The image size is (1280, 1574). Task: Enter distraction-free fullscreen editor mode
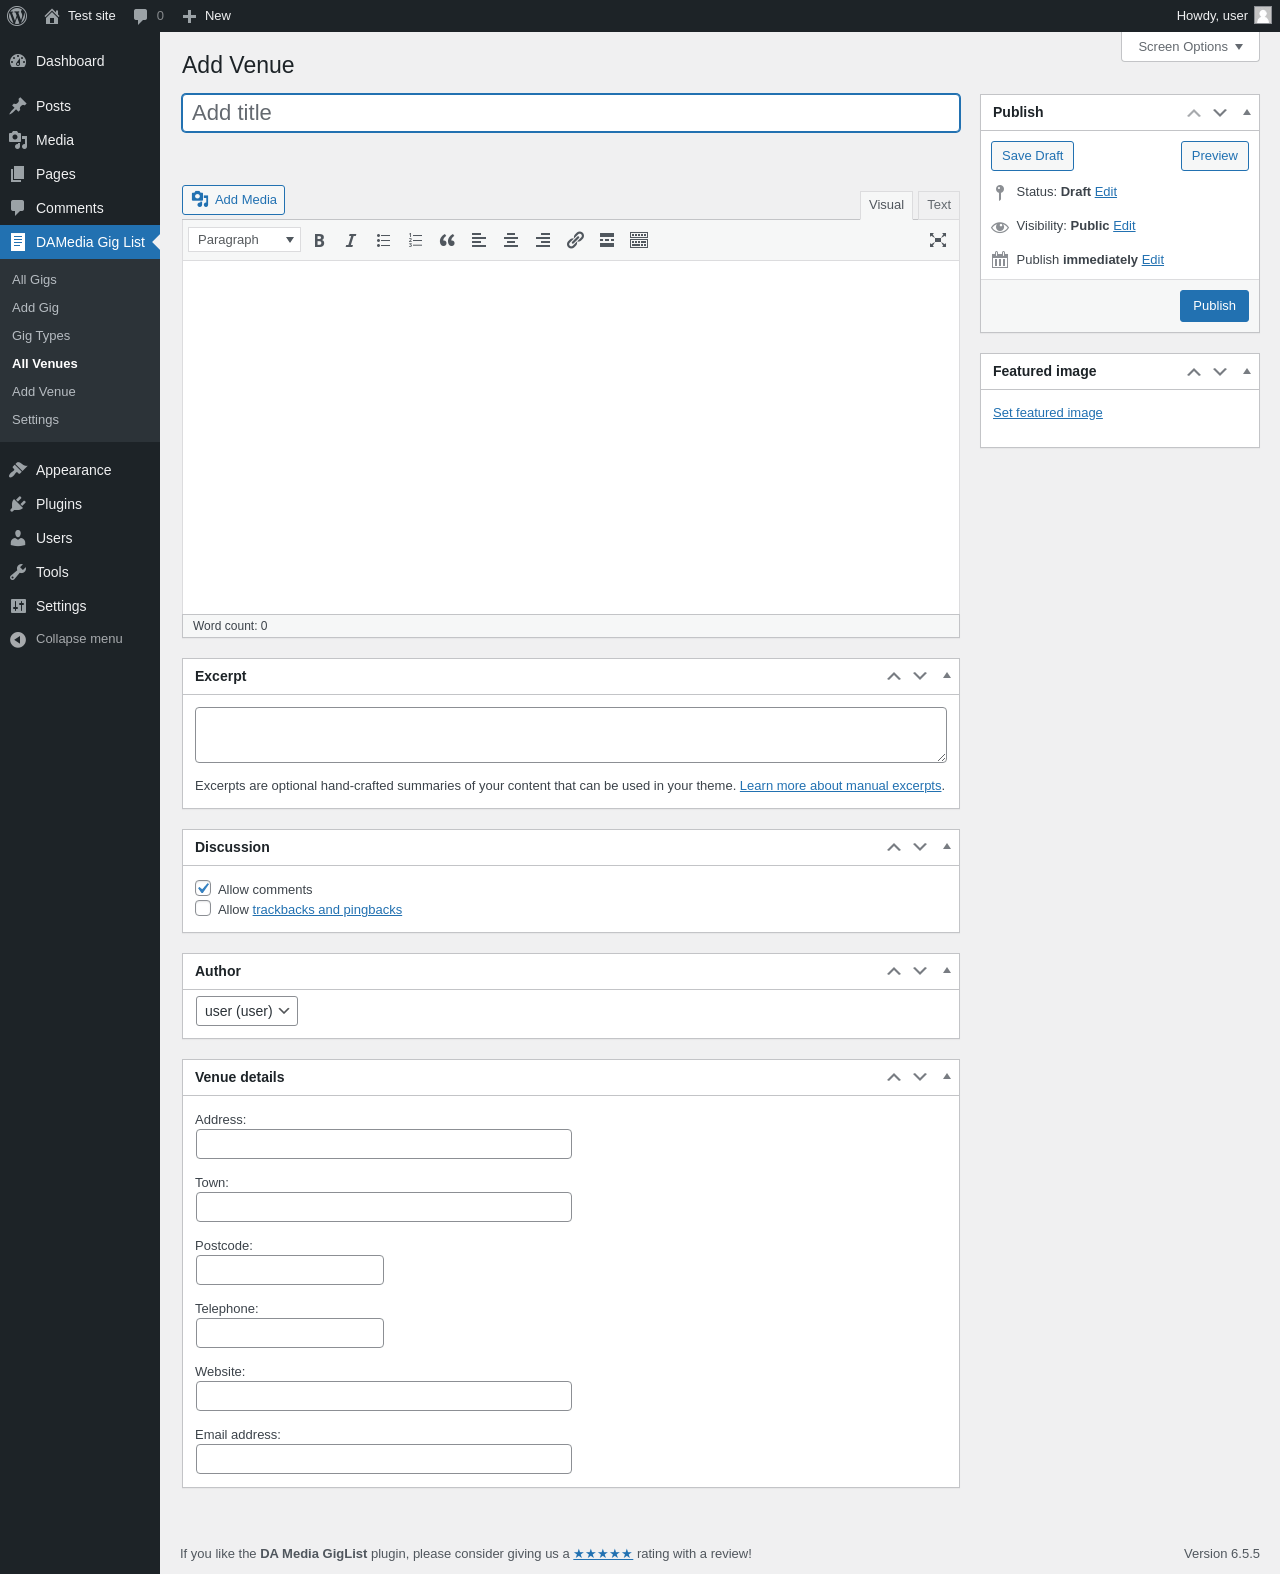938,240
